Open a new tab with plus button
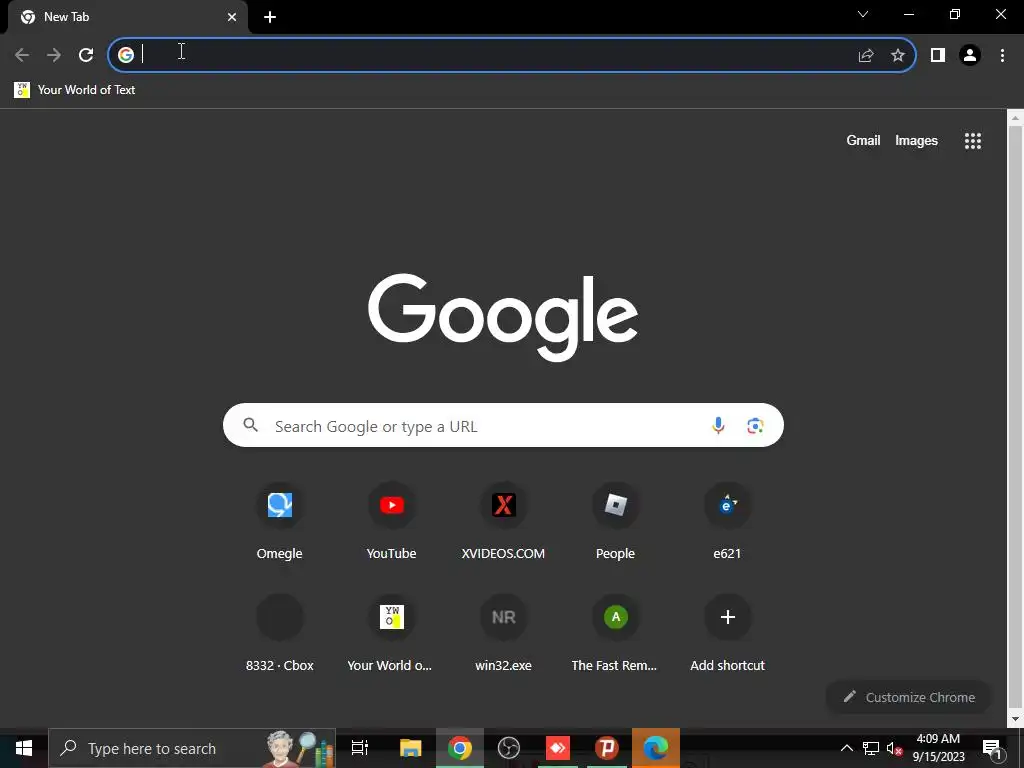 pyautogui.click(x=270, y=17)
